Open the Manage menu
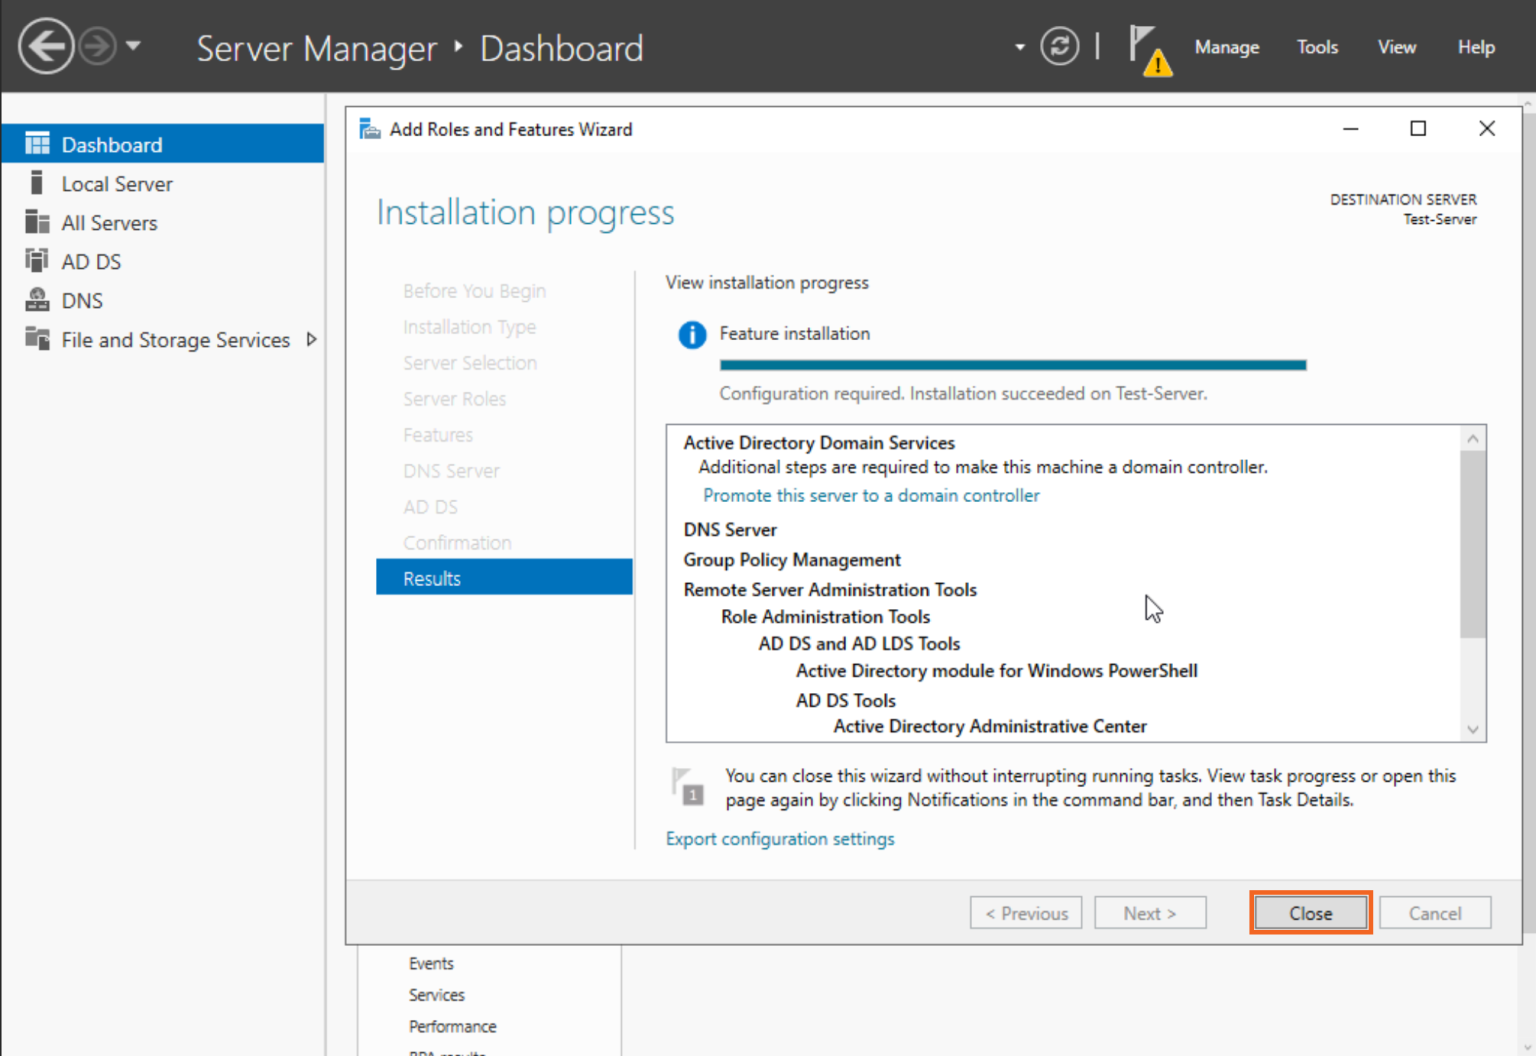 tap(1226, 47)
